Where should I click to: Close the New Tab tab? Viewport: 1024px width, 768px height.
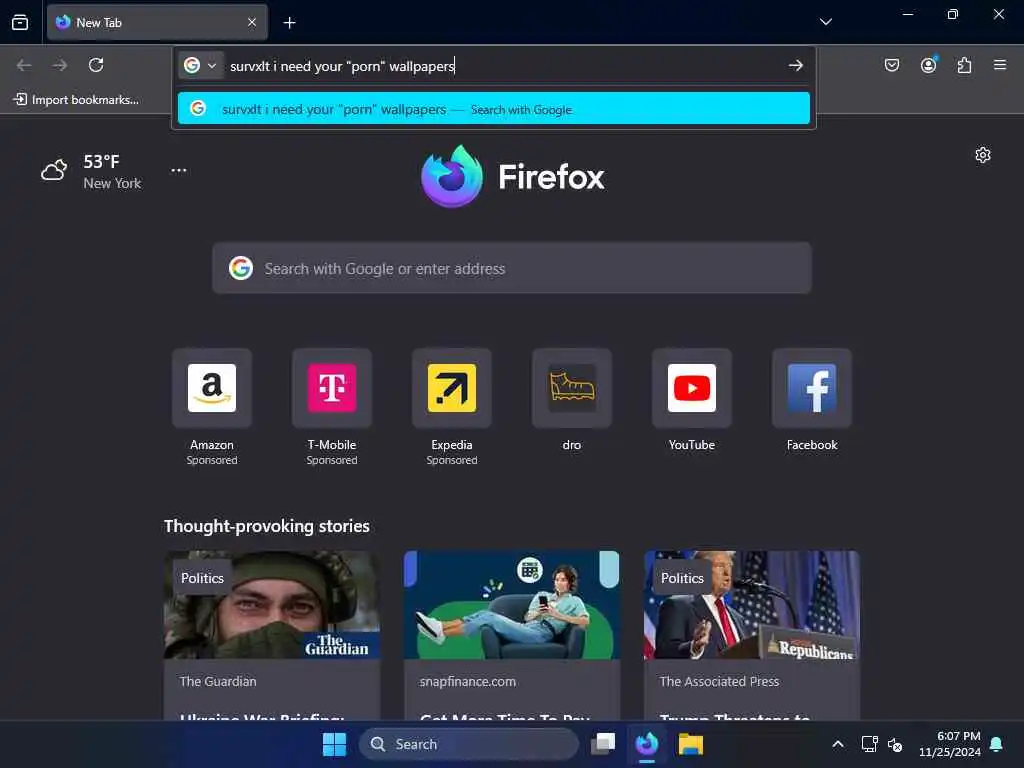point(251,22)
